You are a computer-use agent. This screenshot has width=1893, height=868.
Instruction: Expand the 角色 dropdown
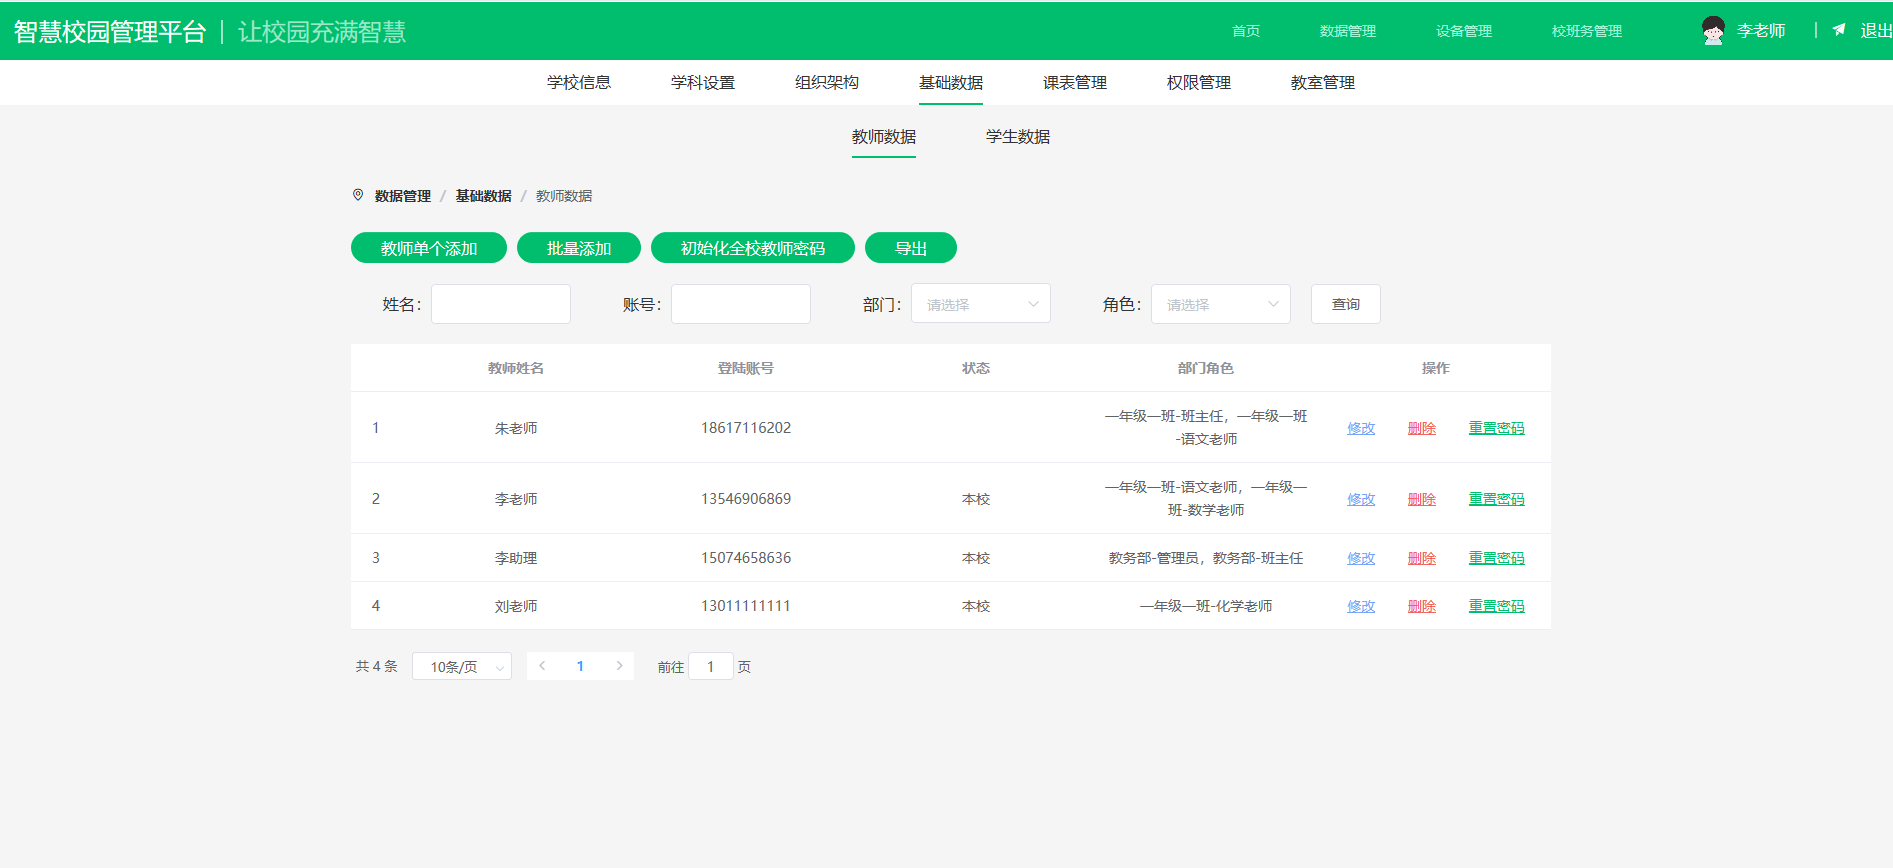1220,304
